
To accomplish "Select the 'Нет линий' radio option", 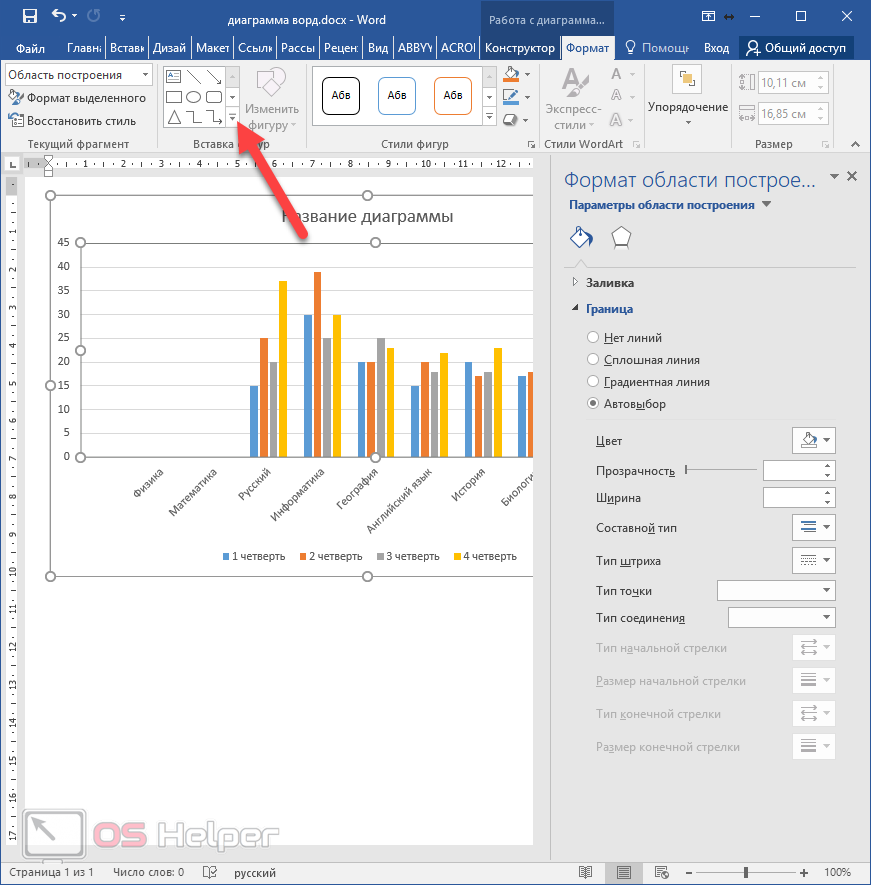I will pyautogui.click(x=594, y=338).
